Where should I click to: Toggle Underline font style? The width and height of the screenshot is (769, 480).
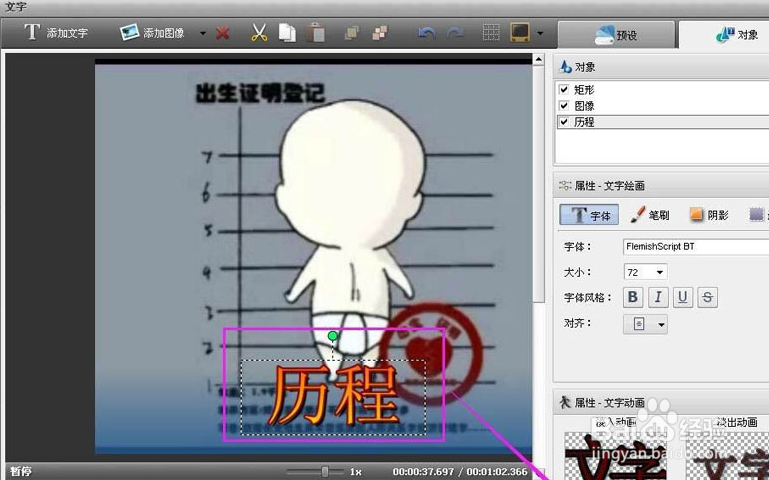click(x=683, y=297)
